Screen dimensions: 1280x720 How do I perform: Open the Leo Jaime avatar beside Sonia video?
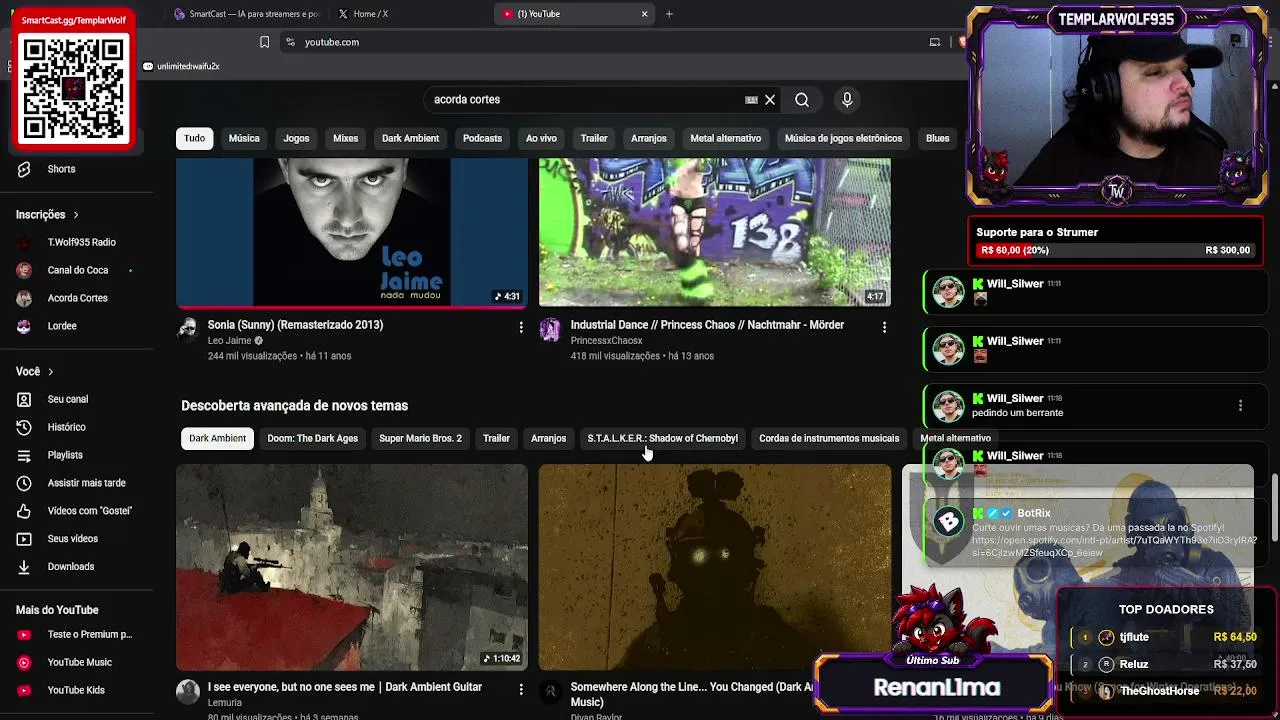pyautogui.click(x=188, y=330)
